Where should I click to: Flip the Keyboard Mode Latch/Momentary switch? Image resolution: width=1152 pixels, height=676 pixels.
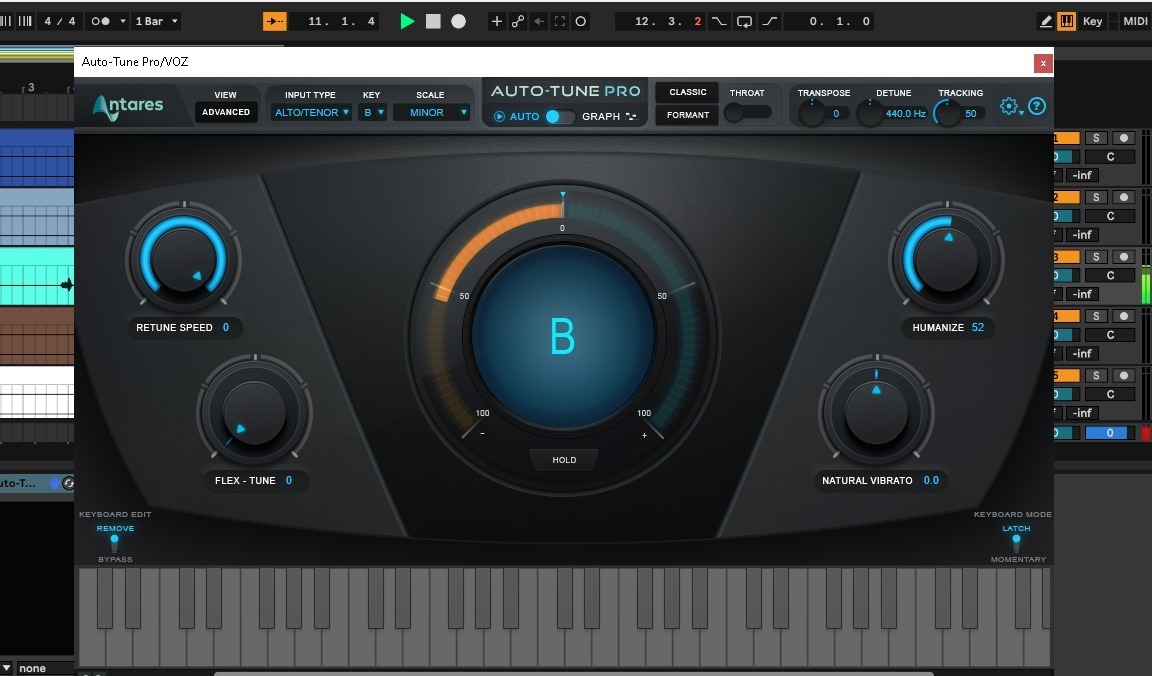click(1016, 544)
